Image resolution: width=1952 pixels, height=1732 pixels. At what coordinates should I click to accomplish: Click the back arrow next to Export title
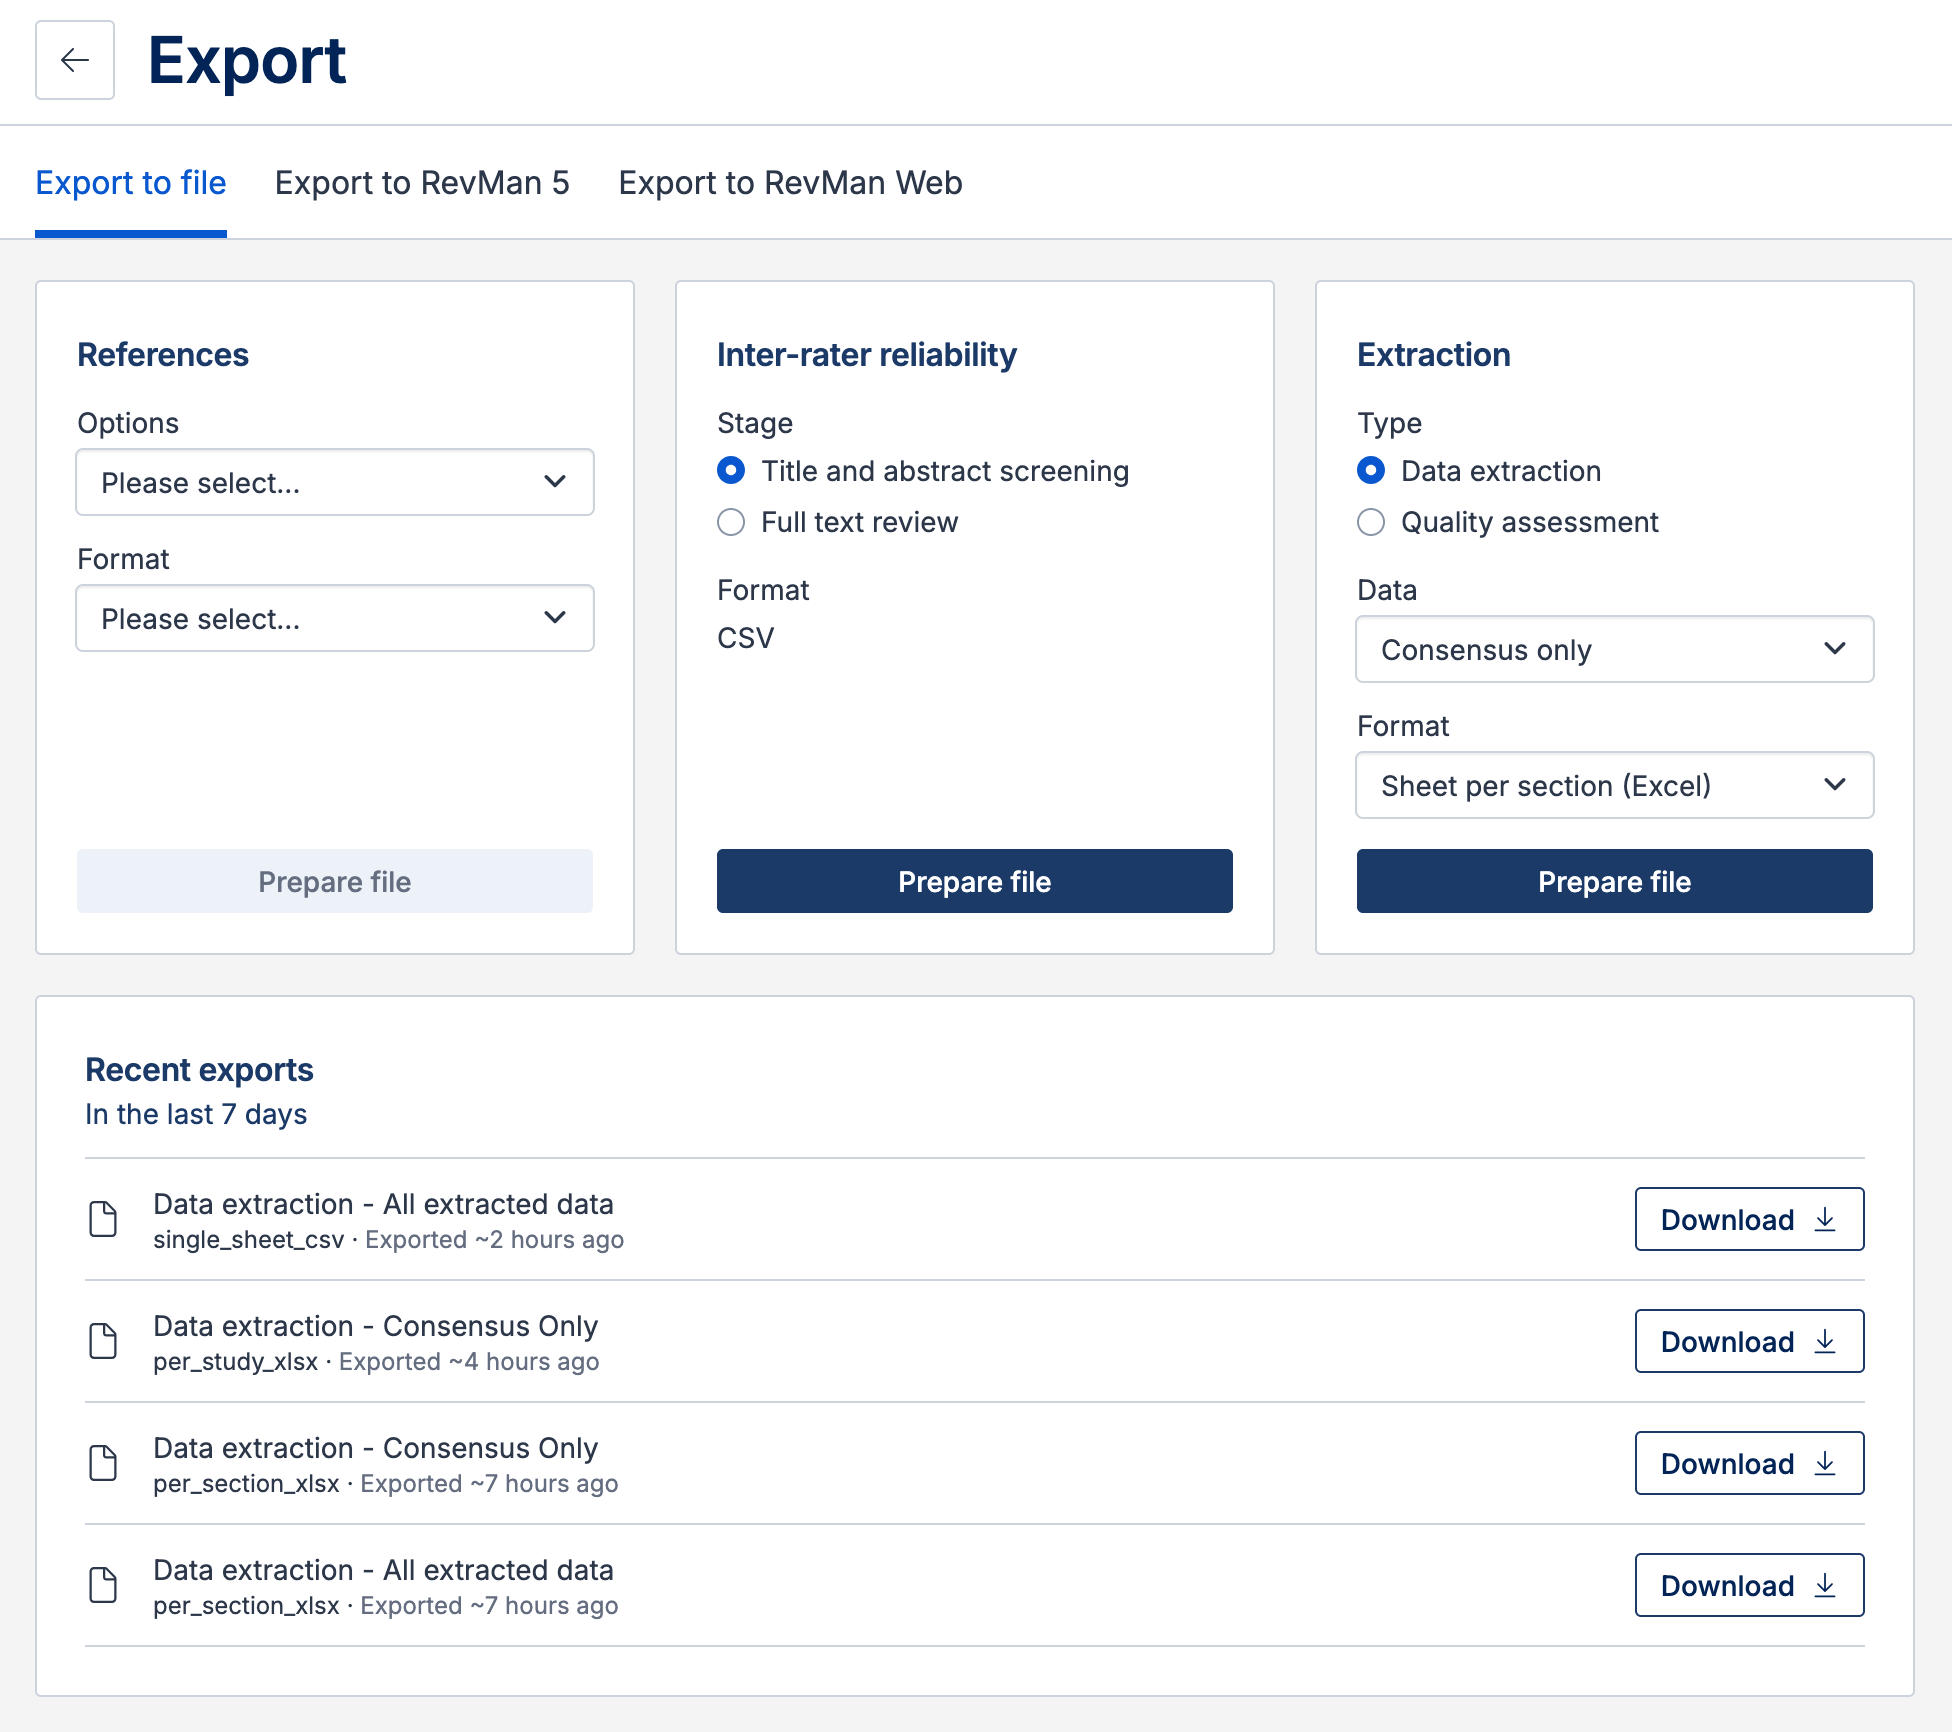(74, 61)
